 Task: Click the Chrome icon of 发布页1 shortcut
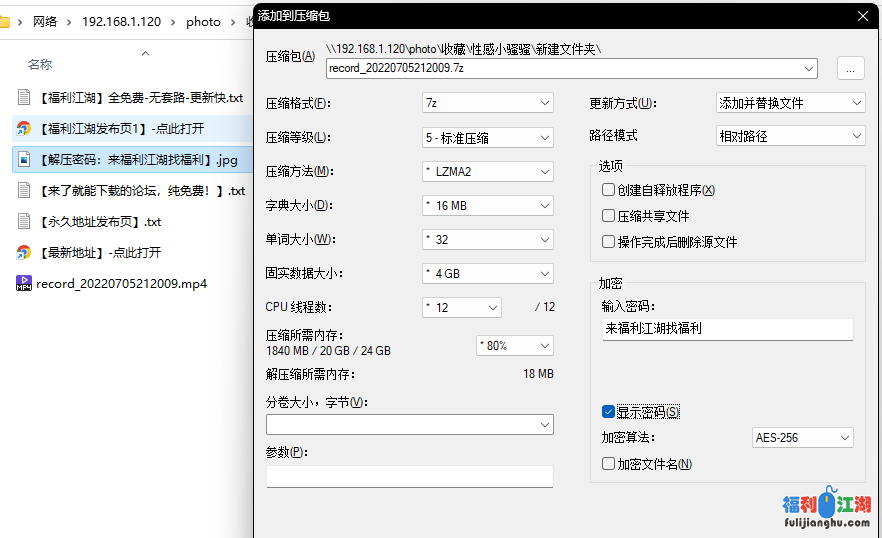(x=24, y=128)
